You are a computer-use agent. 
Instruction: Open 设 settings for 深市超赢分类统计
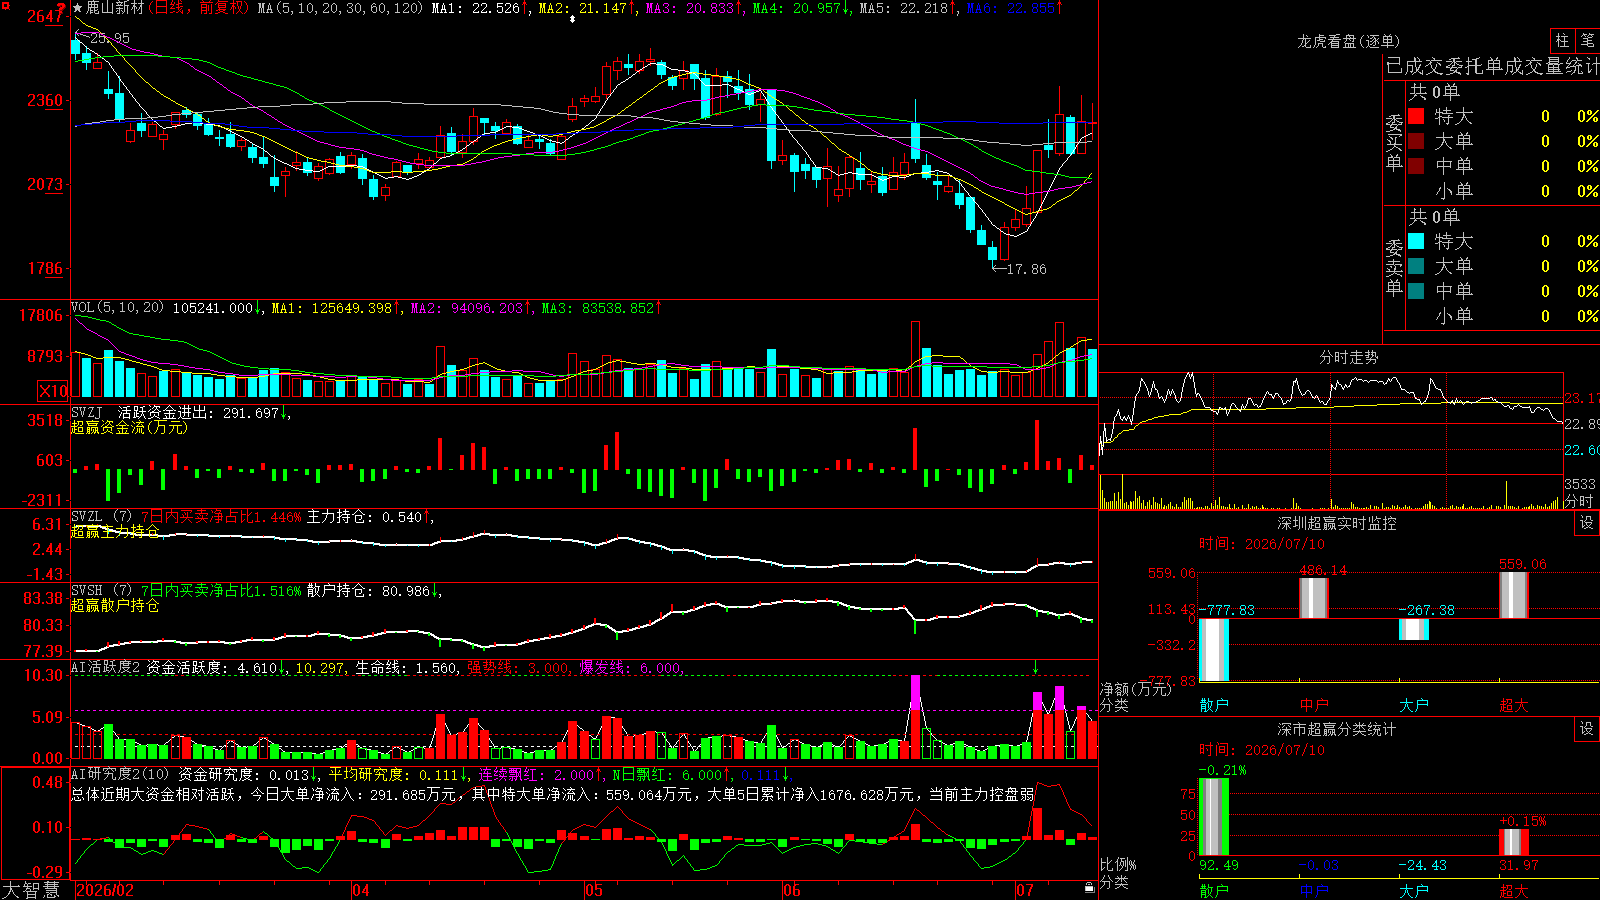pos(1587,729)
